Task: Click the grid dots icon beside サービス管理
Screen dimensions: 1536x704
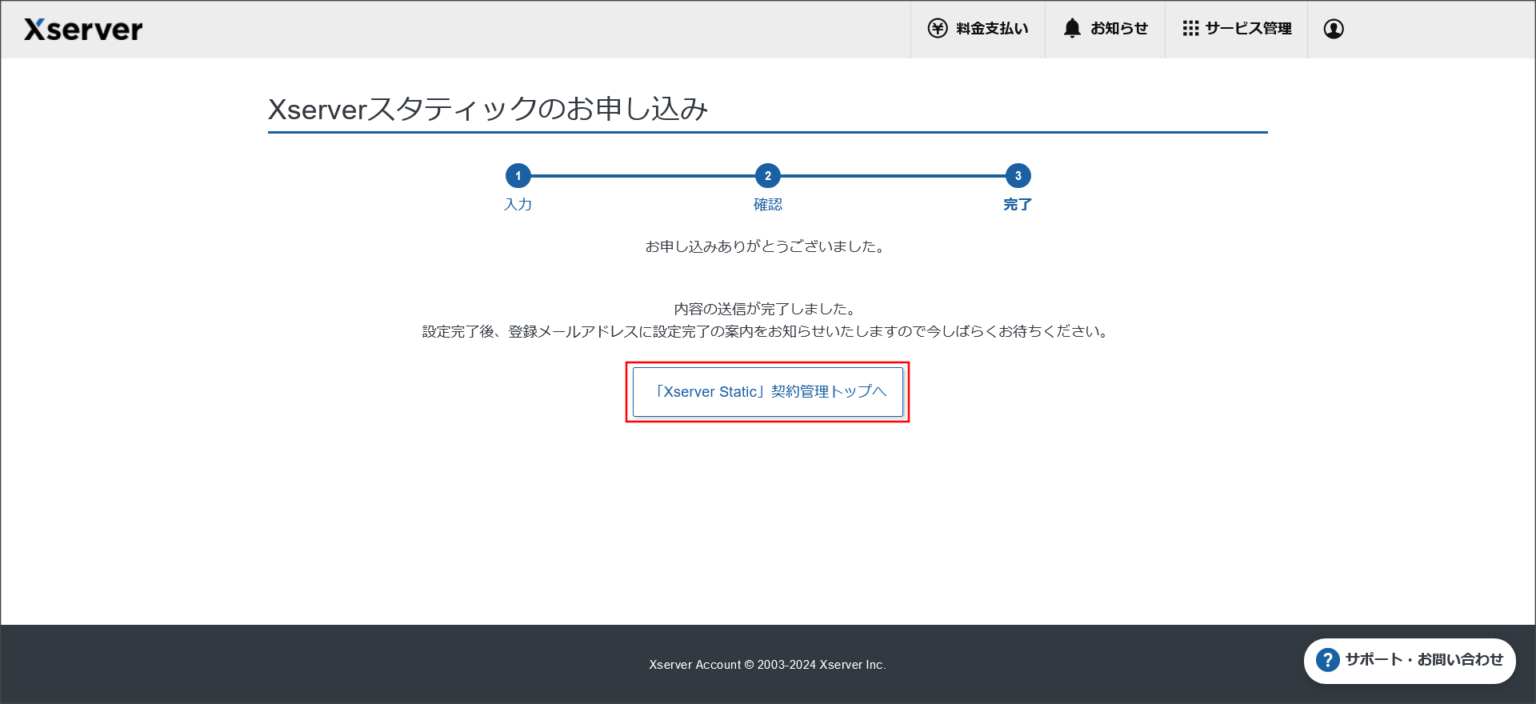Action: click(x=1190, y=28)
